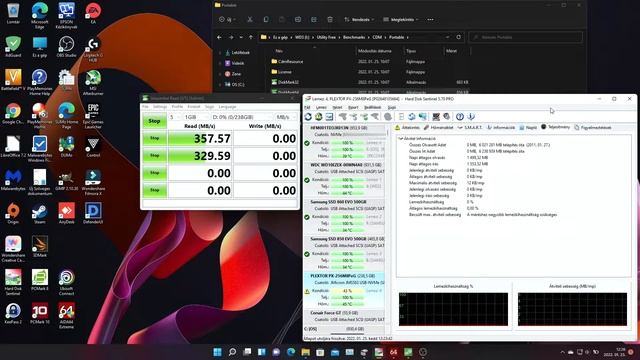Click the AIDA64 icon on the taskbar
Viewport: 640px width, 360px height.
[393, 352]
